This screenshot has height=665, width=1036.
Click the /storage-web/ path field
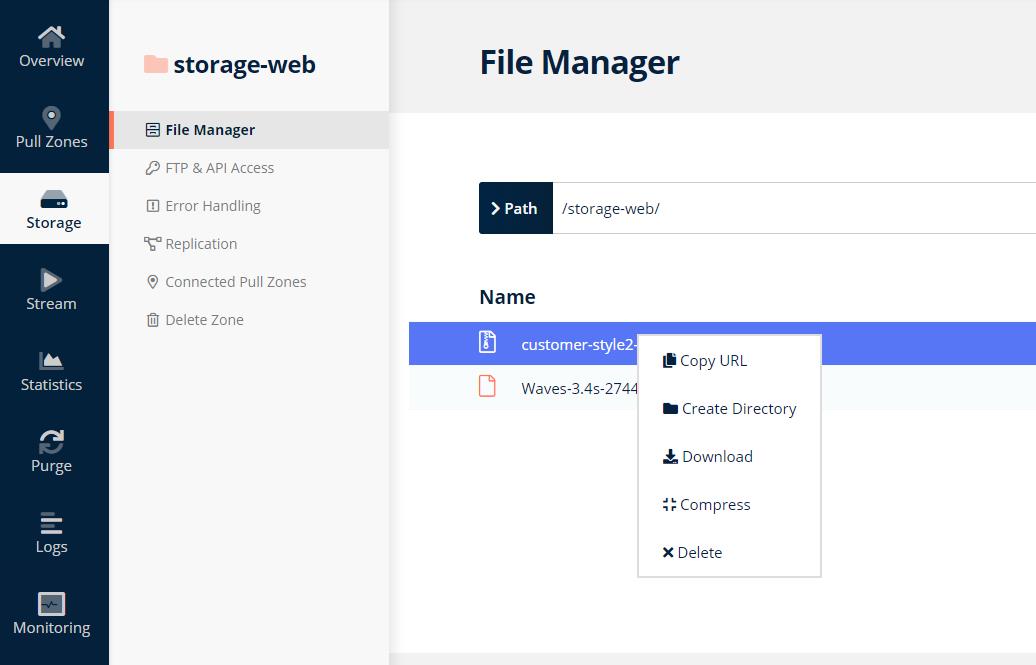click(794, 208)
